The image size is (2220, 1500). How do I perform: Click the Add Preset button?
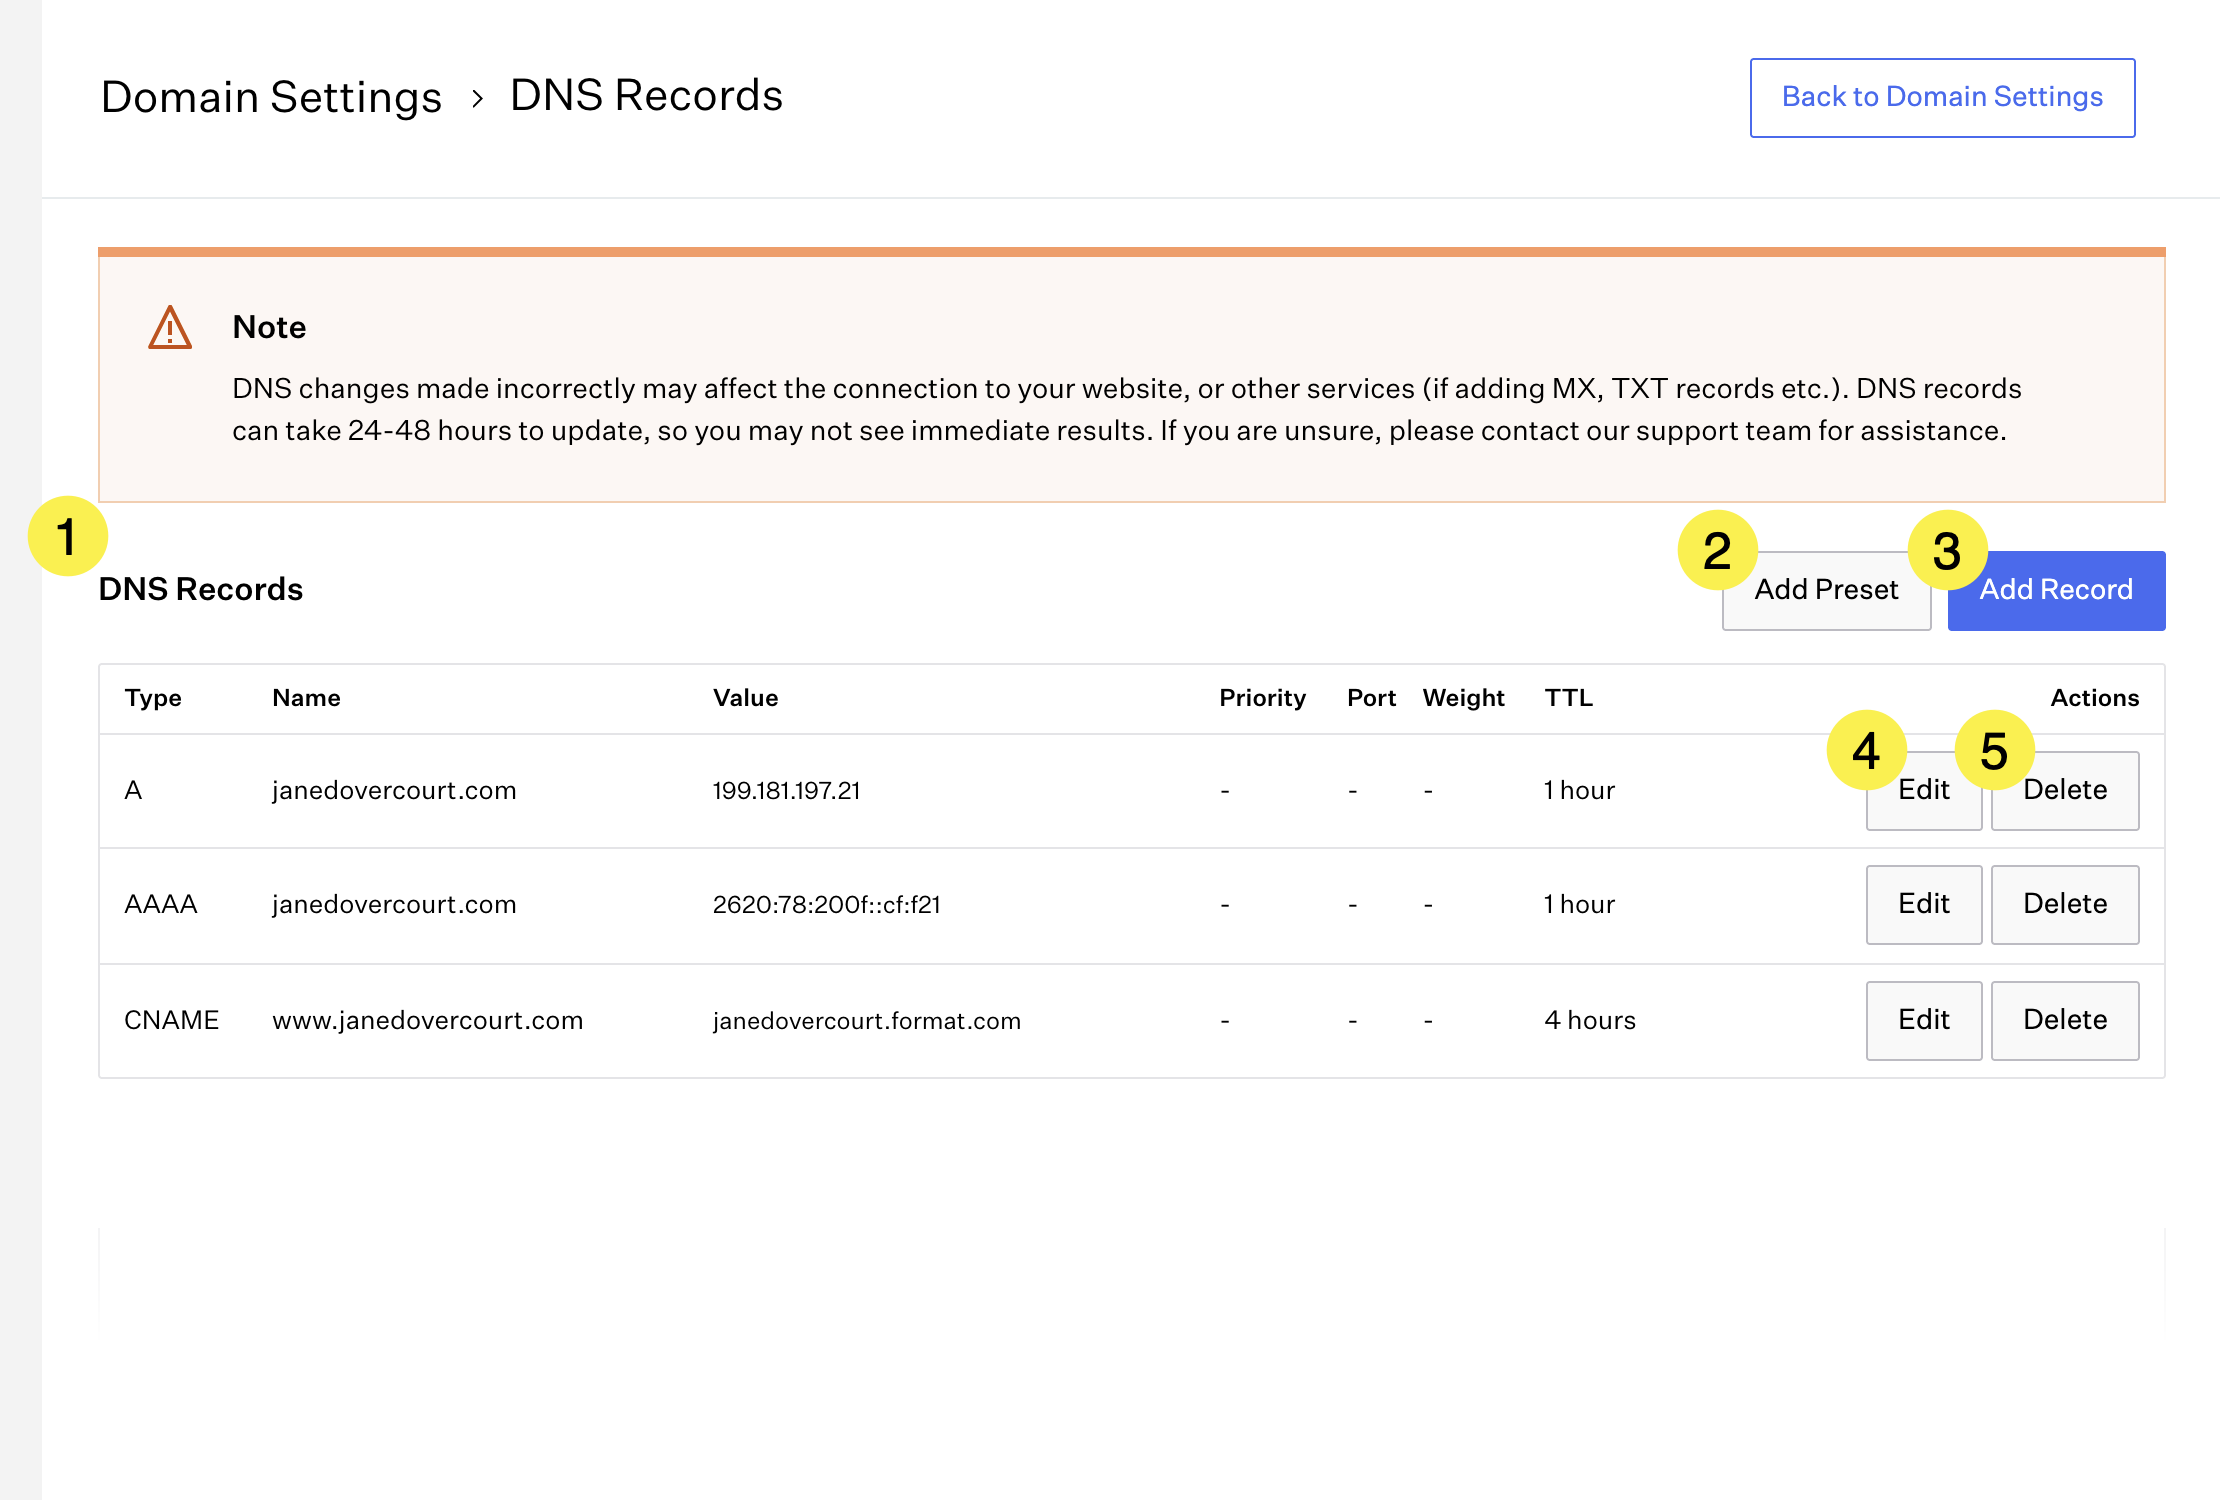point(1826,590)
